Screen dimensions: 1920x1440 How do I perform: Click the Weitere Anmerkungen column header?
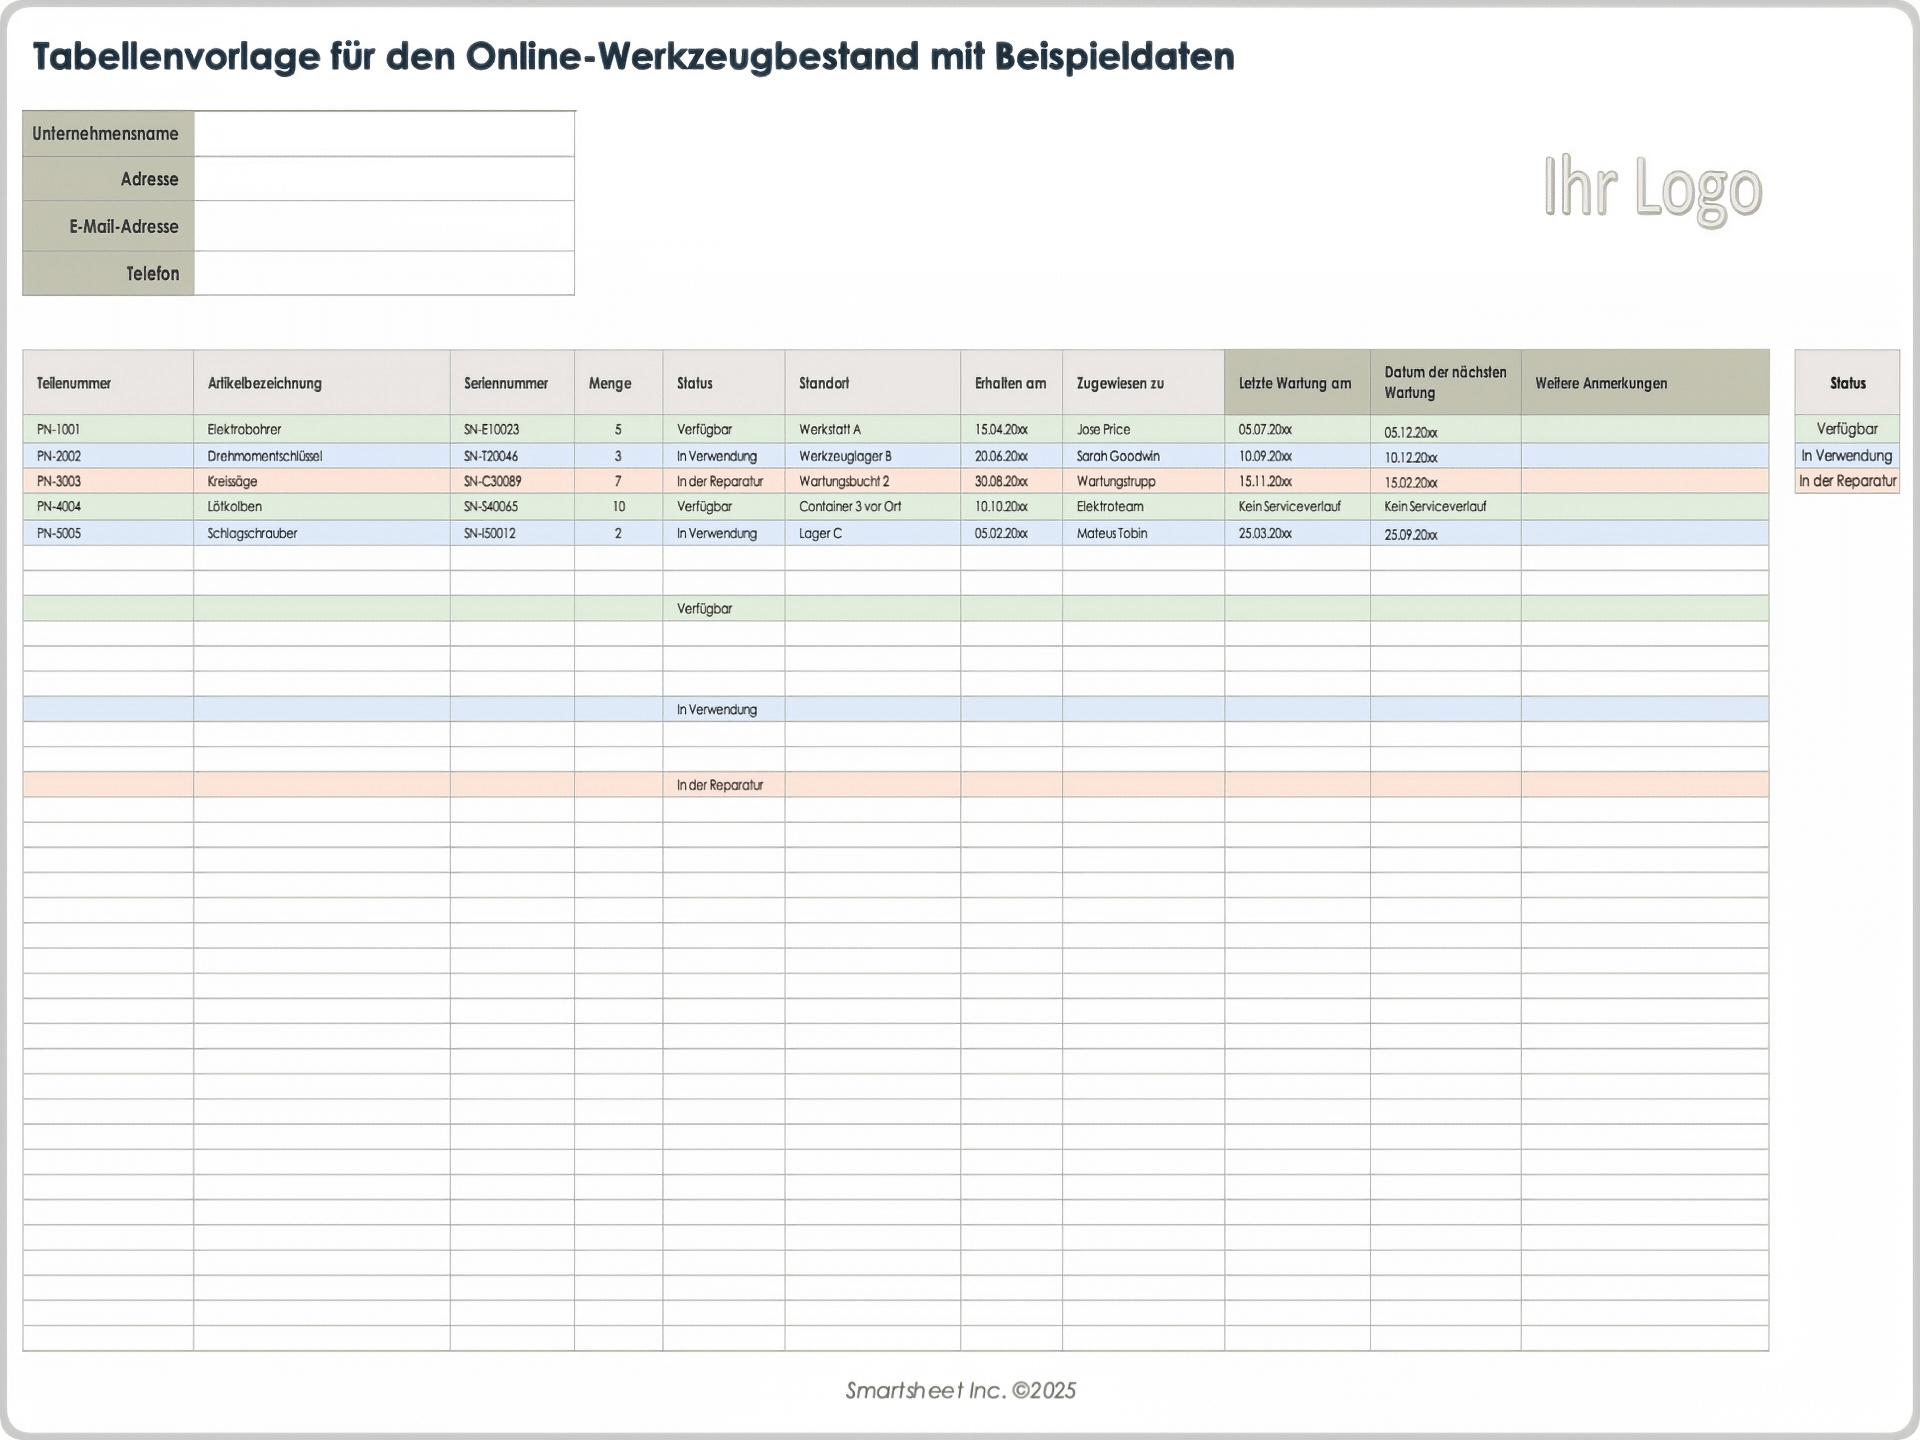1644,383
